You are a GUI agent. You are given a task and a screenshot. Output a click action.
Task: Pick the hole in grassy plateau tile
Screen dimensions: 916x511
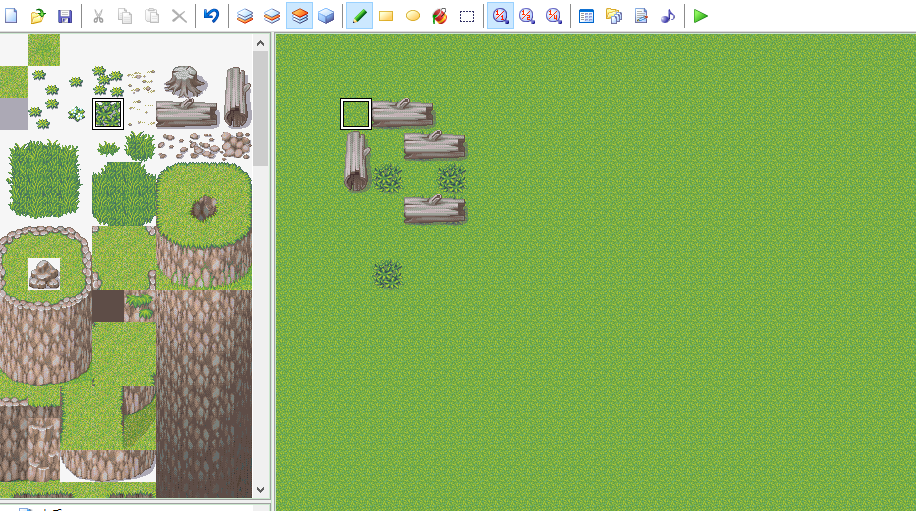tap(203, 208)
